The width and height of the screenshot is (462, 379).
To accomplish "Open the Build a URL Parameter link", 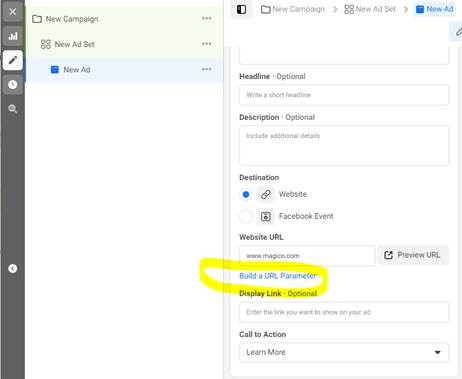I will tap(278, 276).
